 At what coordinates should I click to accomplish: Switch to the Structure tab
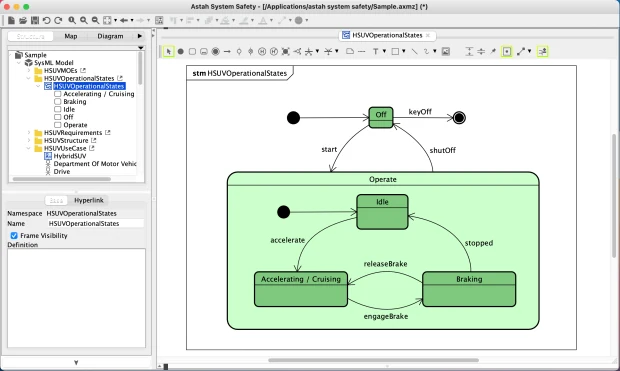pyautogui.click(x=30, y=36)
